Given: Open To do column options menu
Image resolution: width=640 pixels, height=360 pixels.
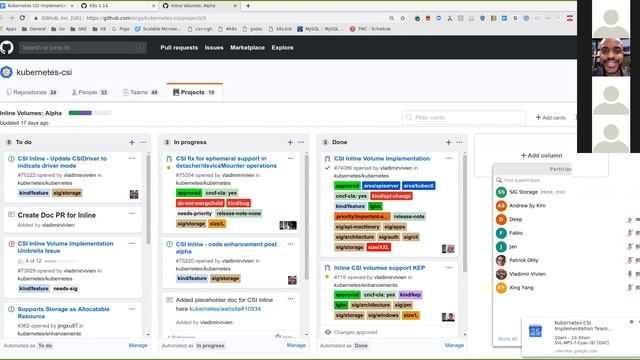Looking at the screenshot, I should tap(143, 142).
